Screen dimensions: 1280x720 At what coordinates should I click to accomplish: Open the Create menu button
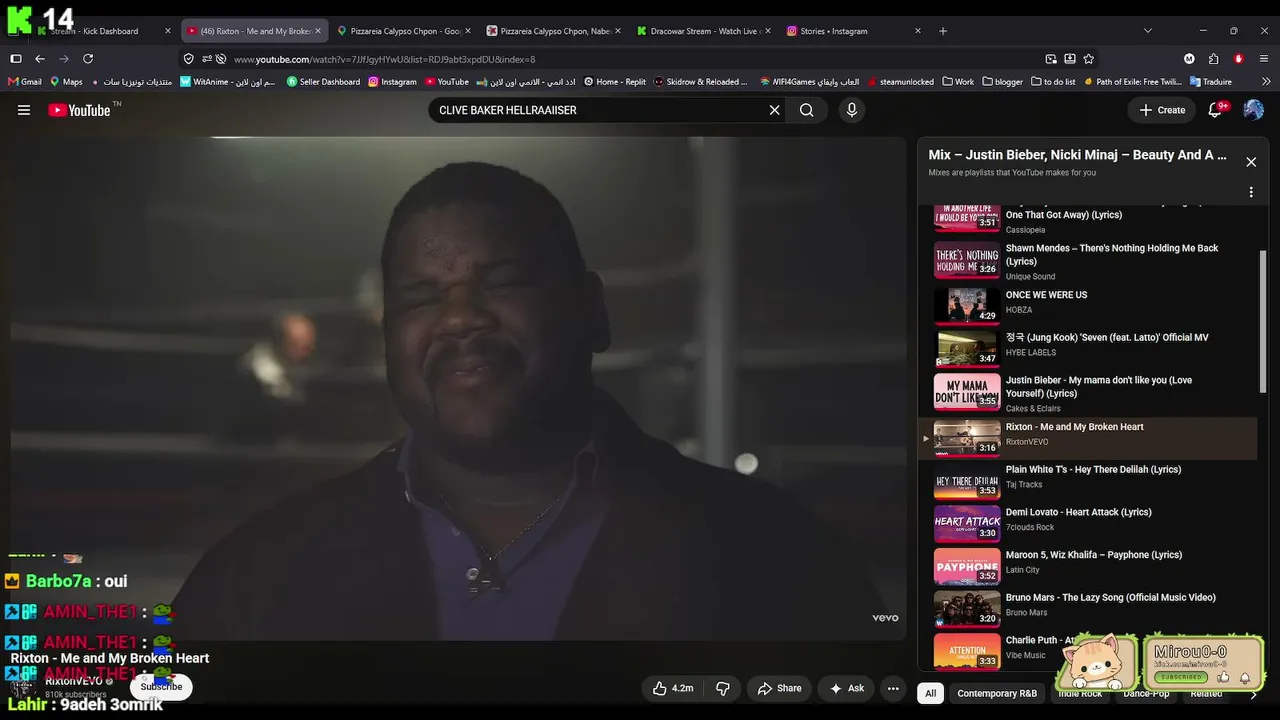pos(1162,110)
